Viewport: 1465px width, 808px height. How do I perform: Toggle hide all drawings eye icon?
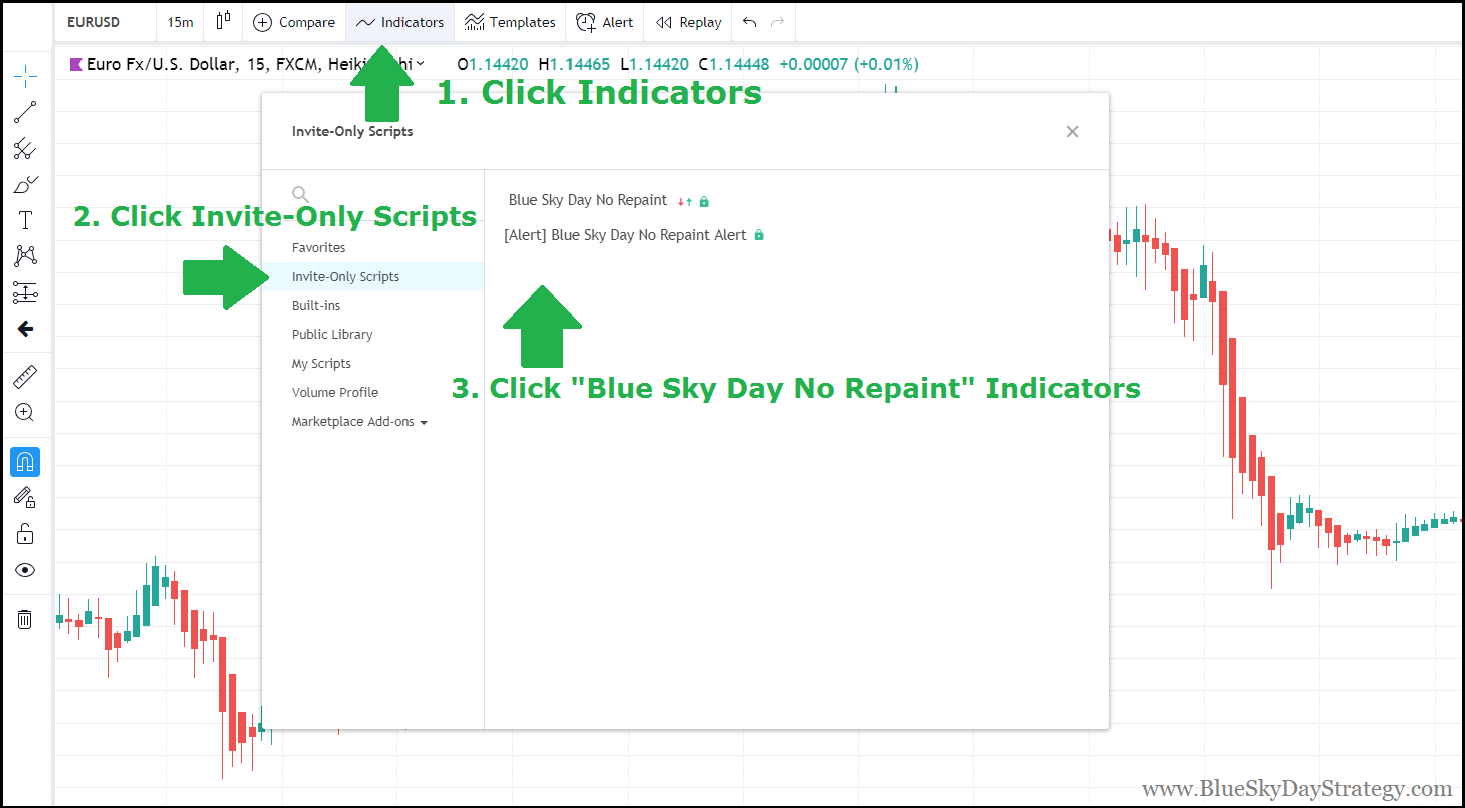[x=26, y=570]
